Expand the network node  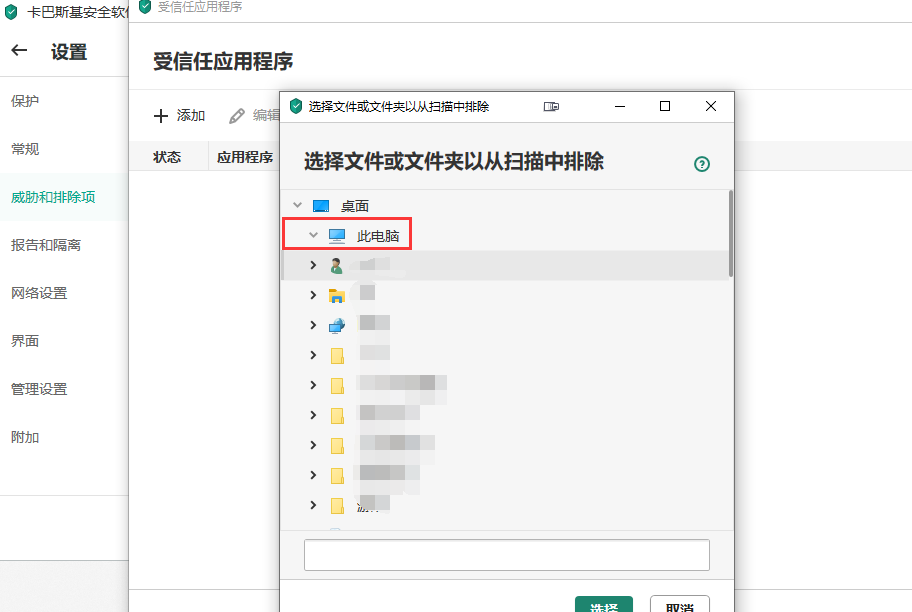click(x=314, y=325)
